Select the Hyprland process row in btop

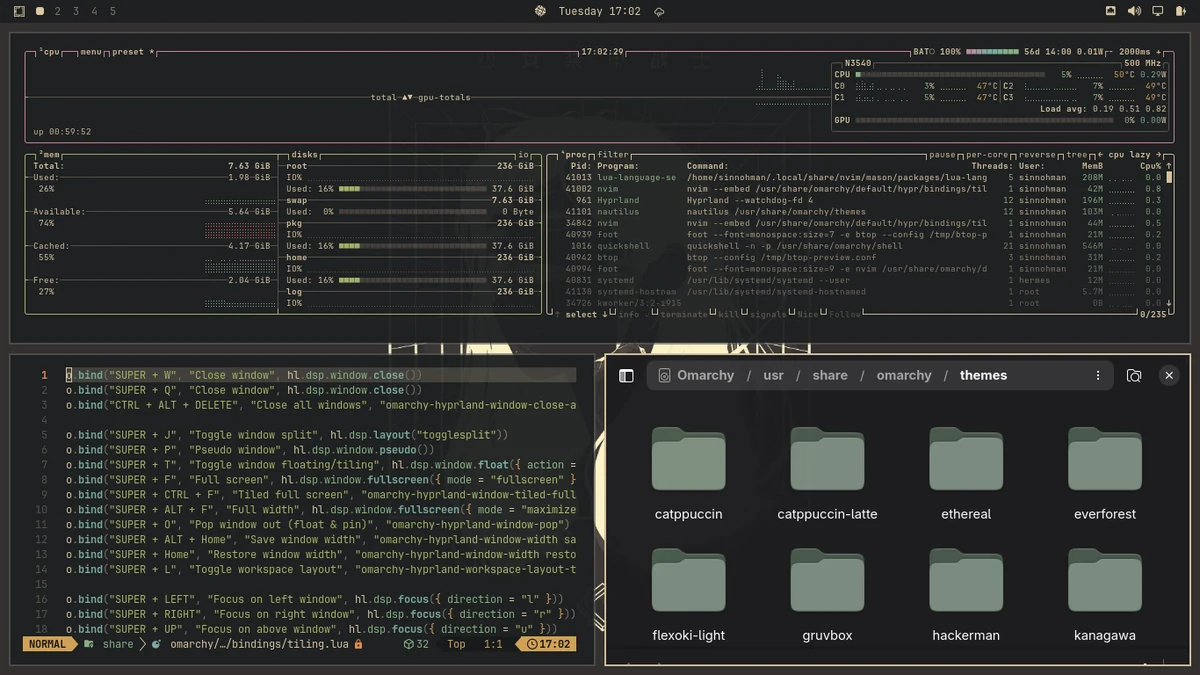click(861, 200)
